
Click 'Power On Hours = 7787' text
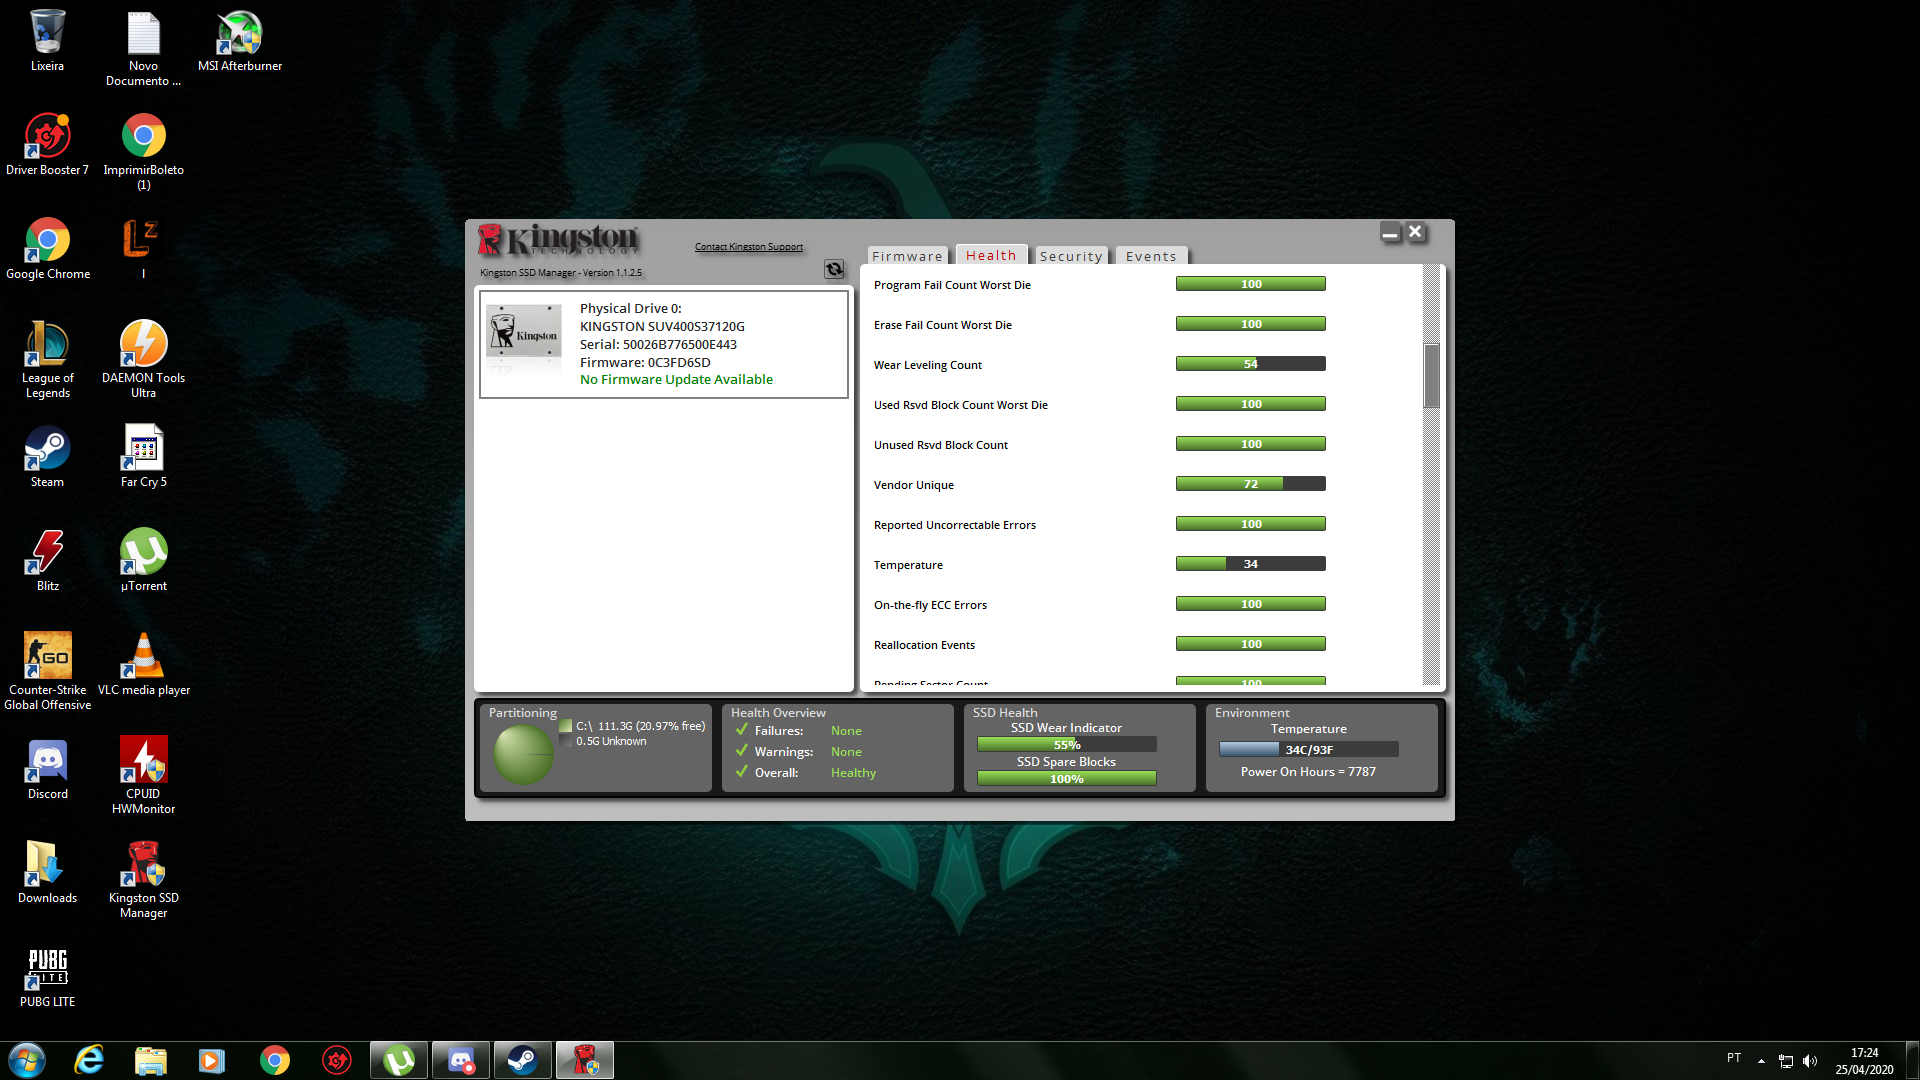1308,772
